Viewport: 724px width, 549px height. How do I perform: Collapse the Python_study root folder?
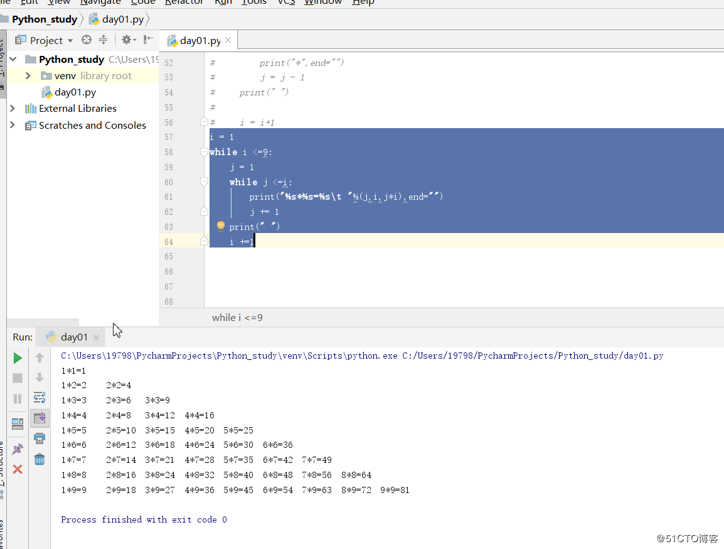(x=13, y=59)
